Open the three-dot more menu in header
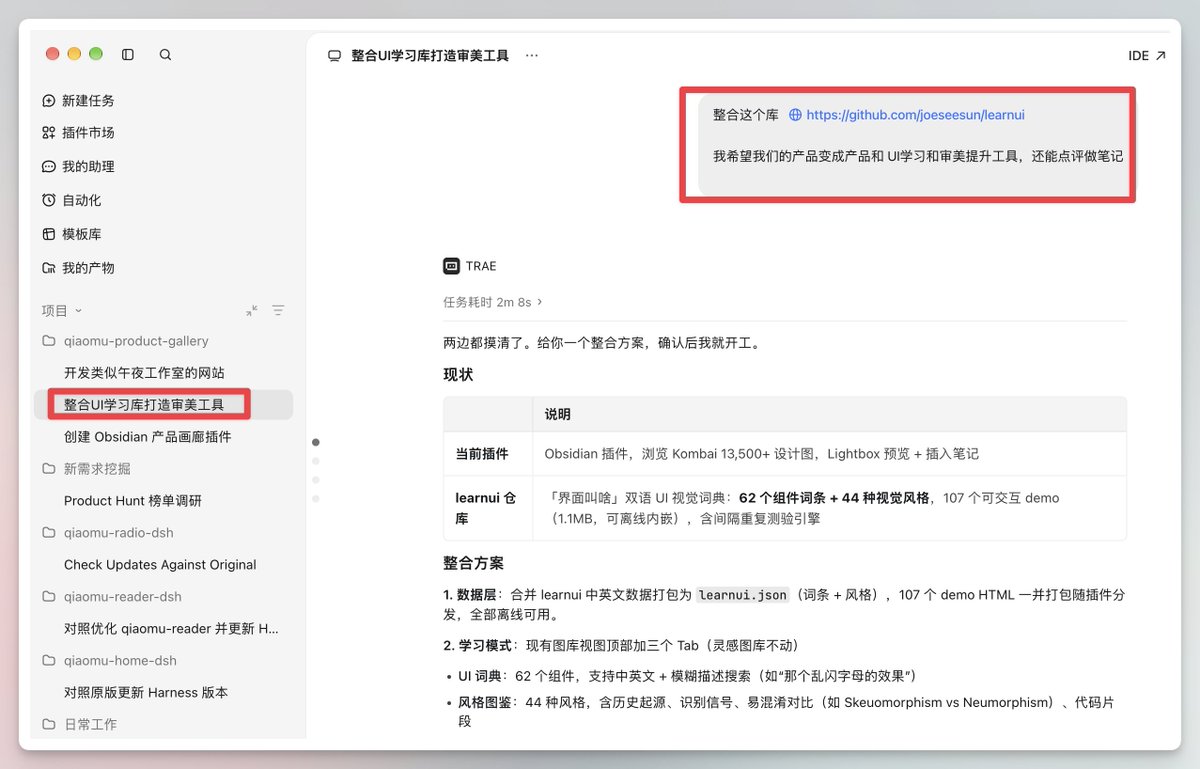 coord(532,56)
